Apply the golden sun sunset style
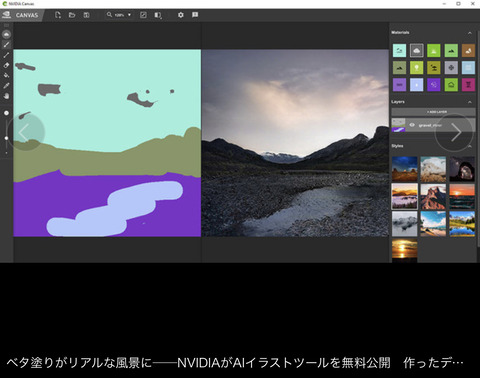 click(405, 250)
